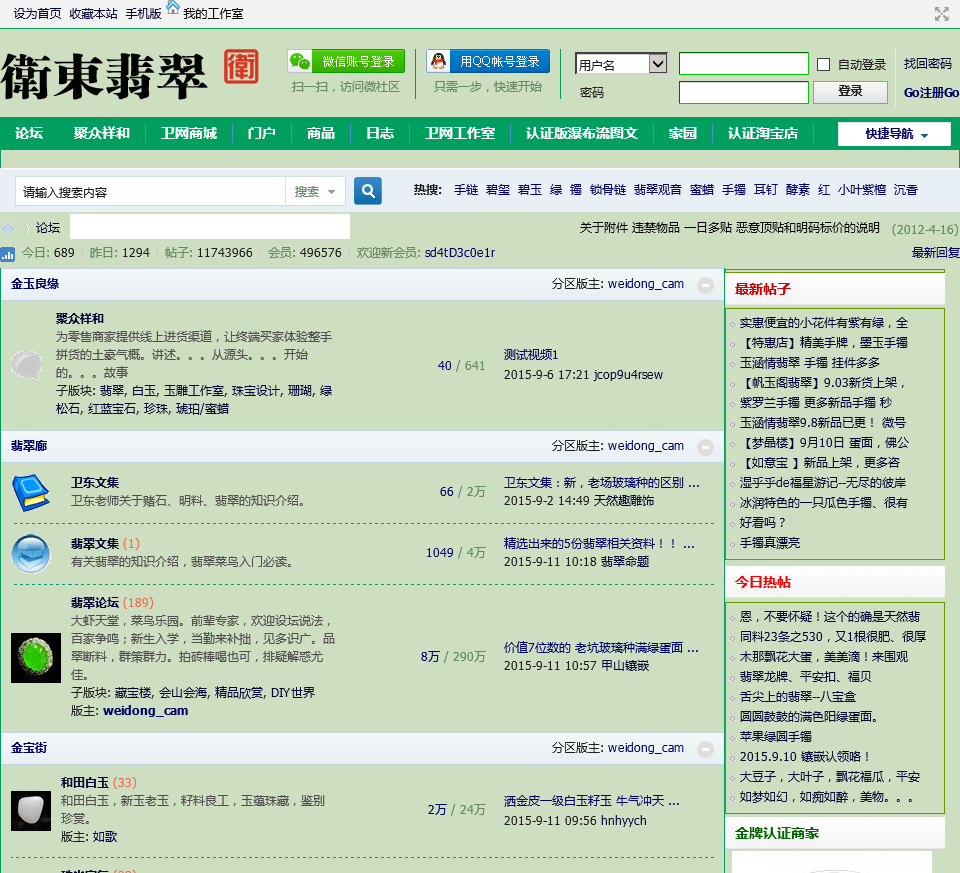960x873 pixels.
Task: Click the fullscreen toggle icon at top right
Action: [941, 14]
